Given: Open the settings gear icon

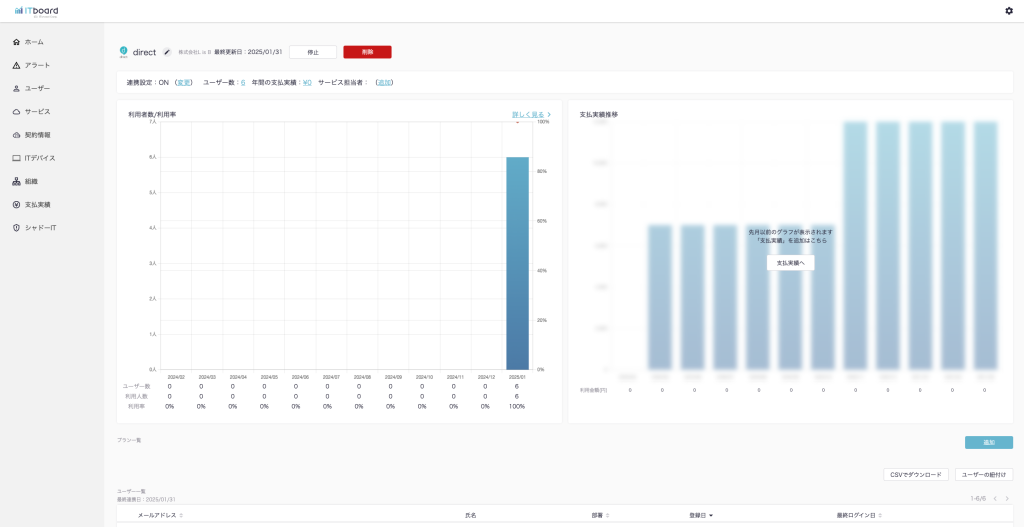Looking at the screenshot, I should click(x=1008, y=10).
